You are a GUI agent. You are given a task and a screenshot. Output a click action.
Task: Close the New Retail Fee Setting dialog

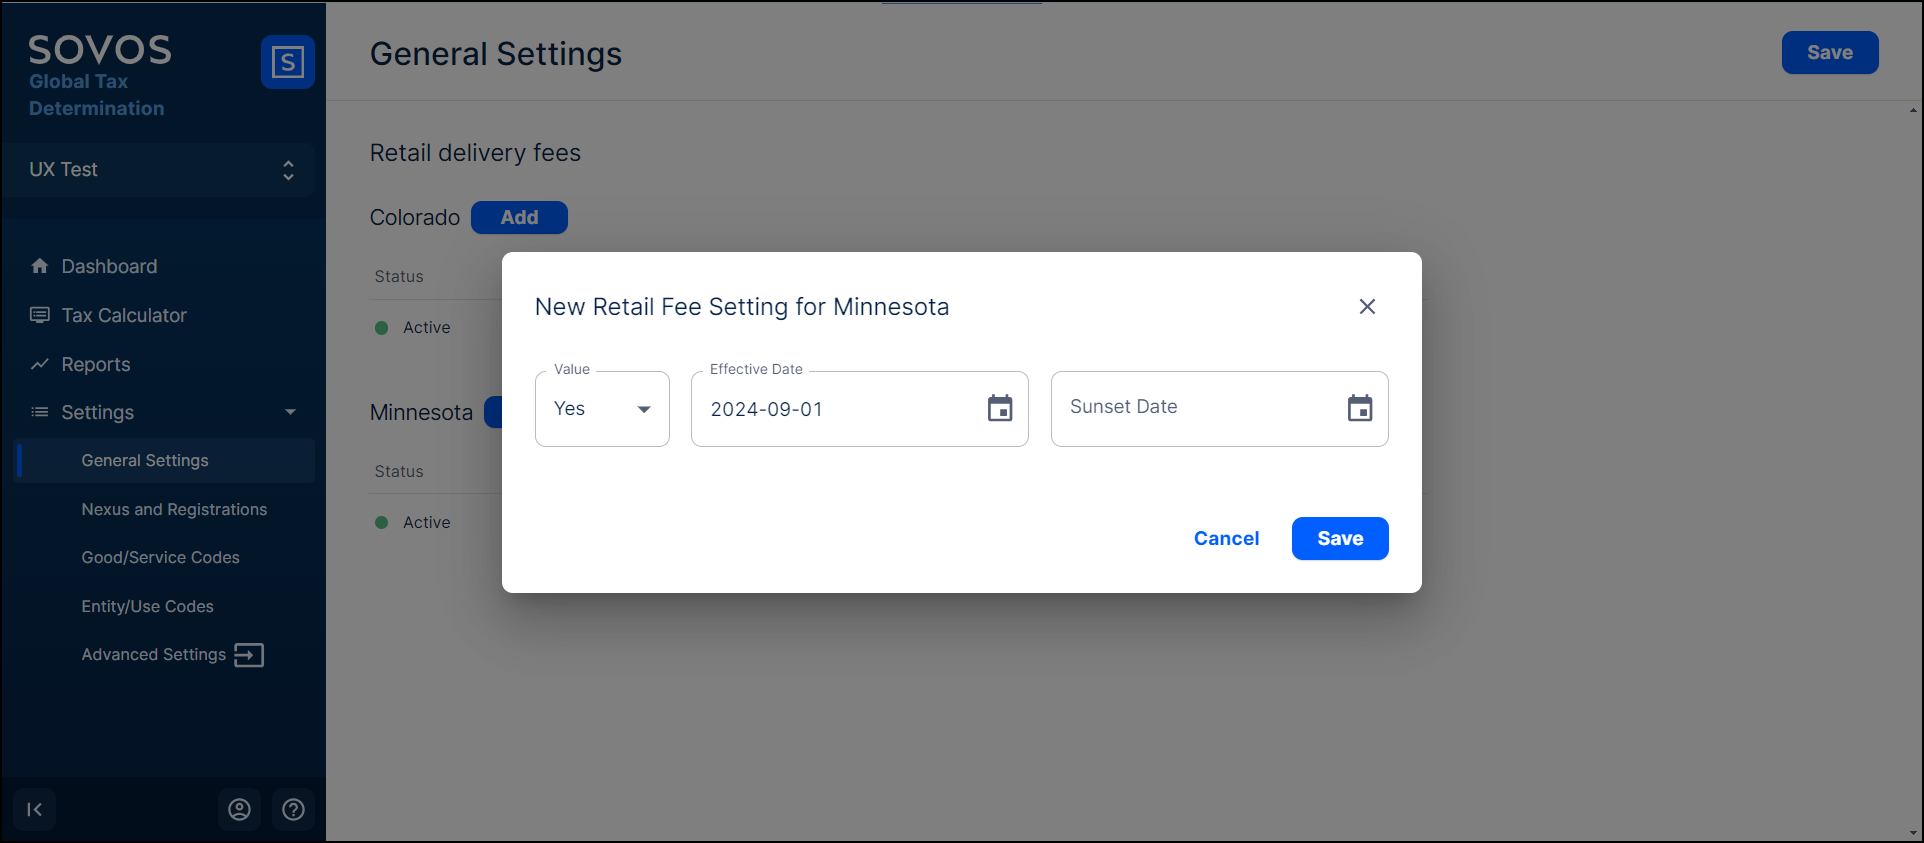tap(1367, 307)
